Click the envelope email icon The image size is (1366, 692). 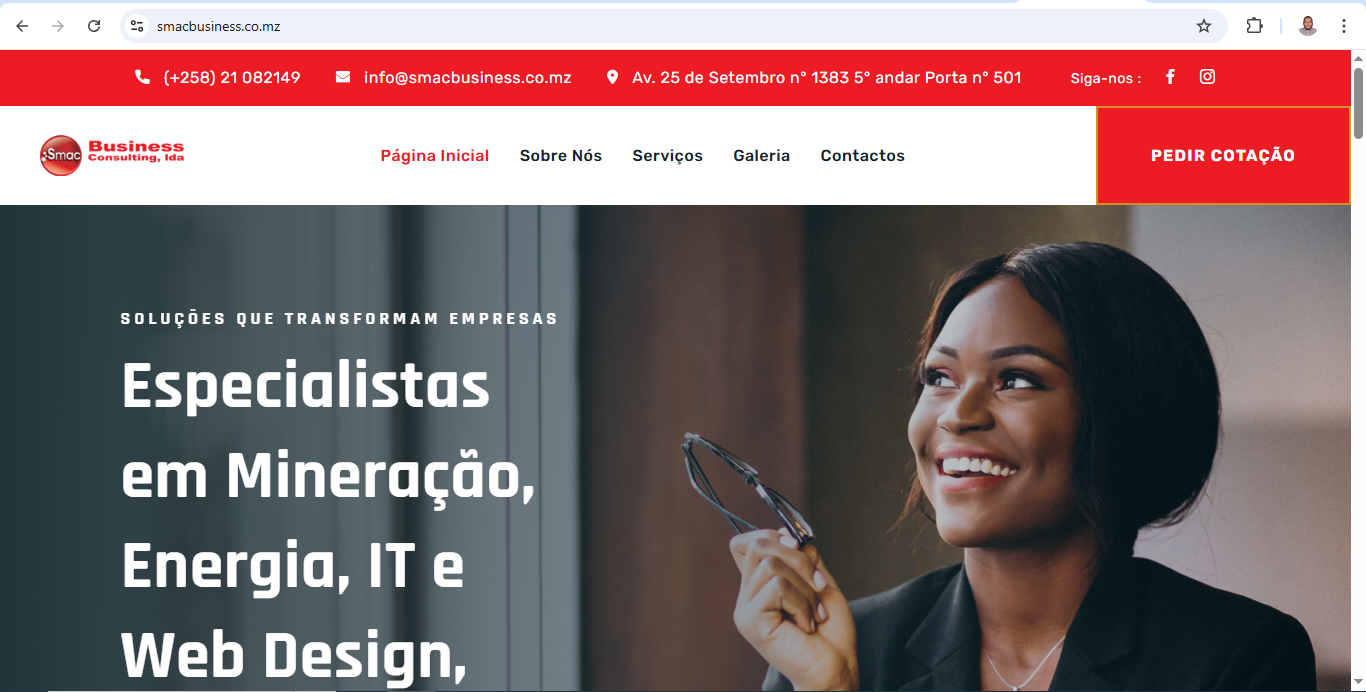(343, 77)
